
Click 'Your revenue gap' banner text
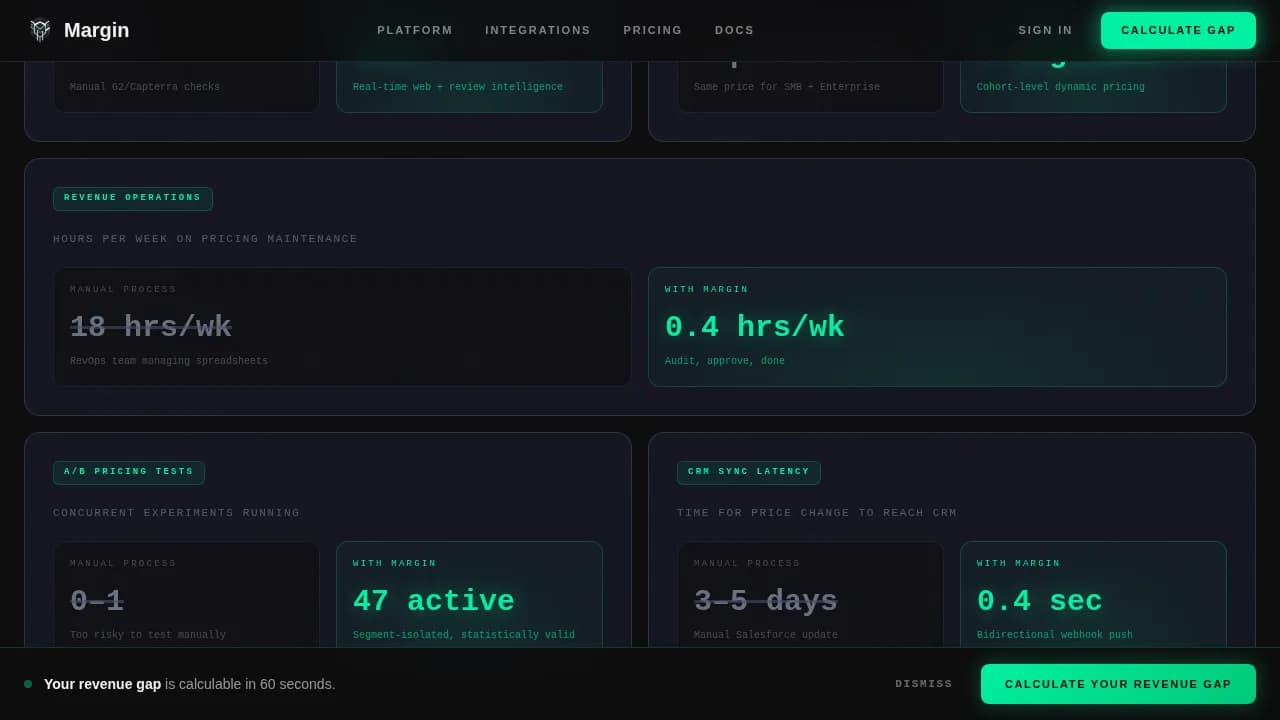[102, 684]
